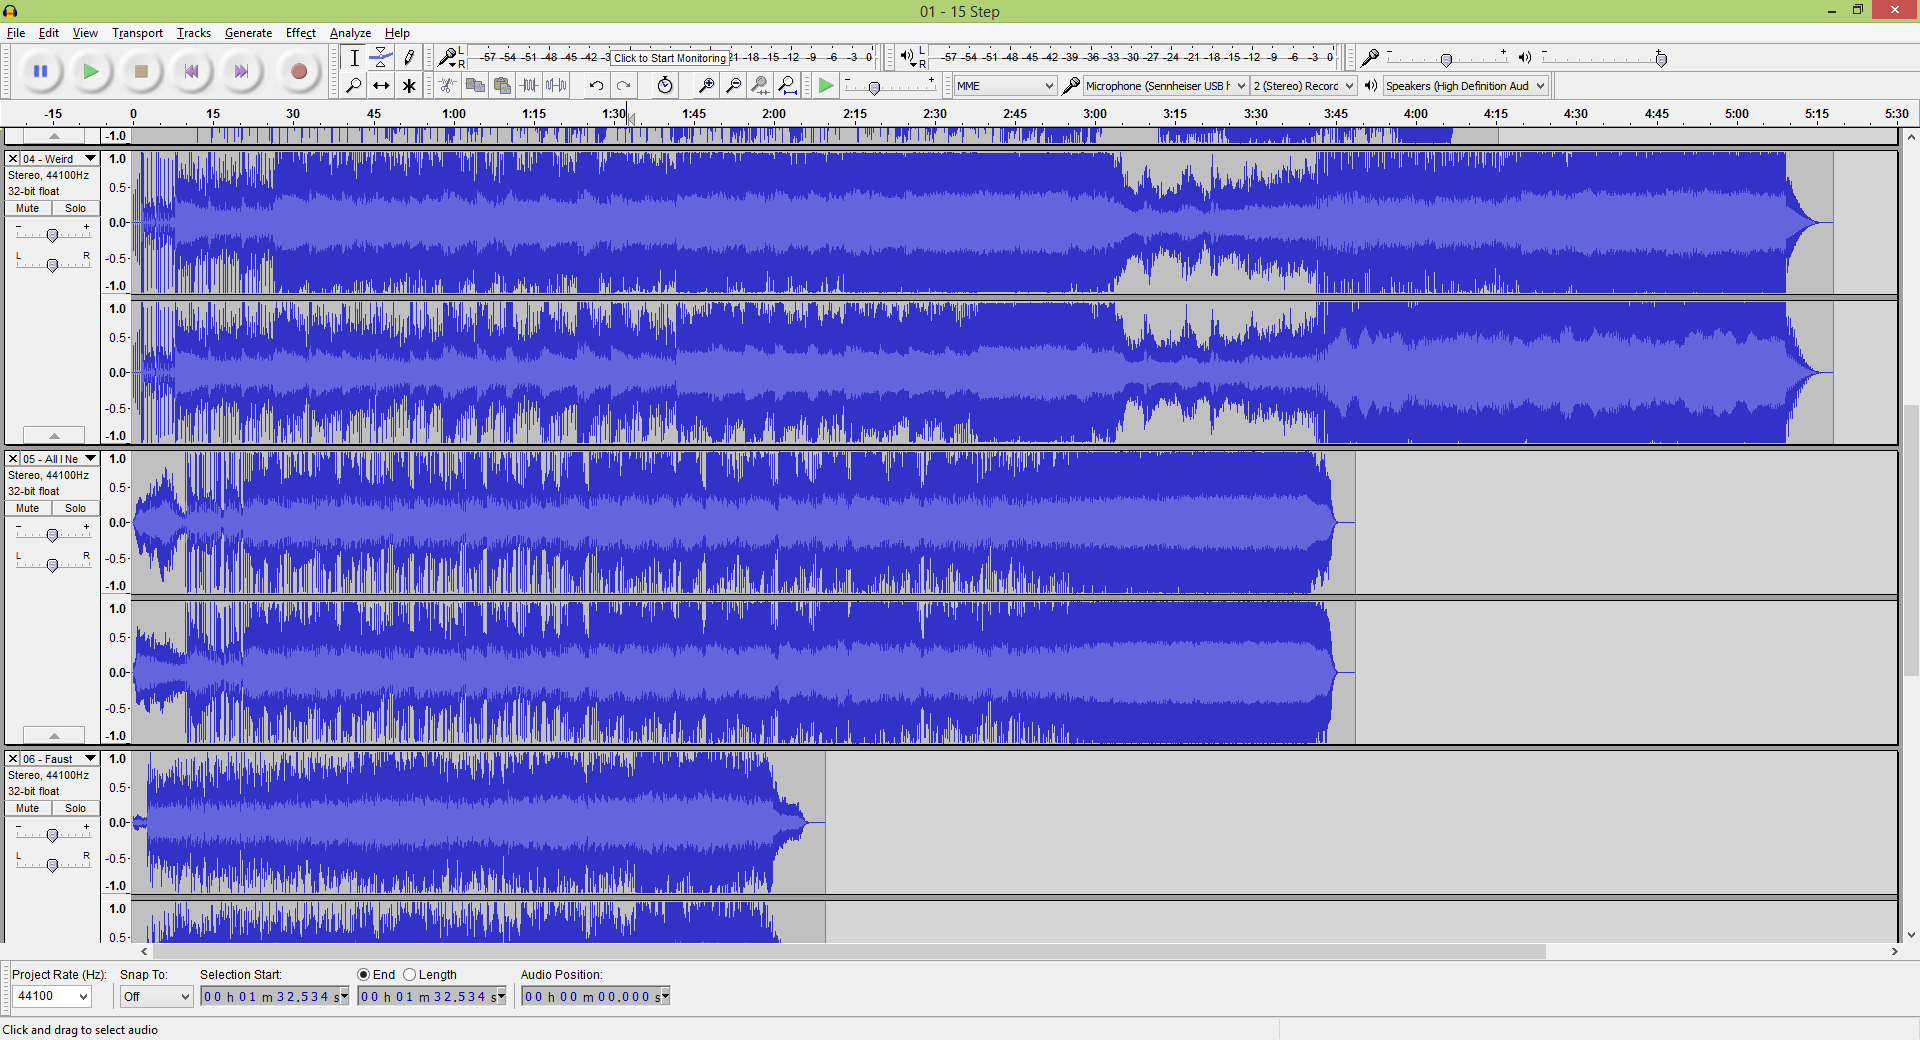Solo the 05 - All I Ne track
The height and width of the screenshot is (1040, 1920).
(76, 508)
